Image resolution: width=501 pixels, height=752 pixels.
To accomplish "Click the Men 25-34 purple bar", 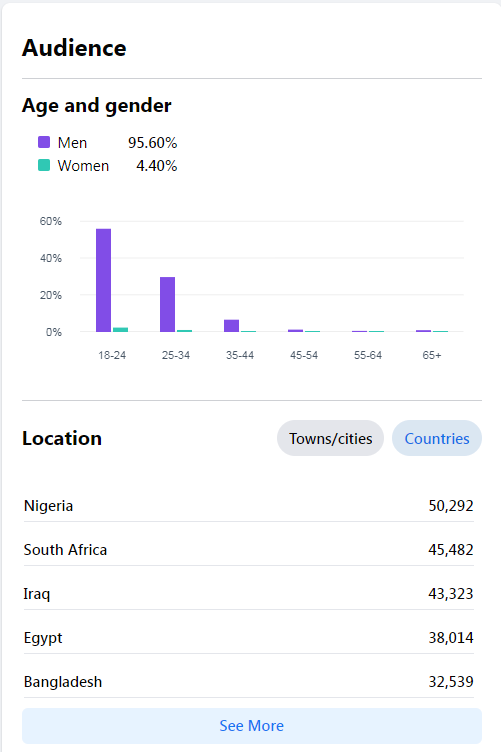I will (167, 304).
